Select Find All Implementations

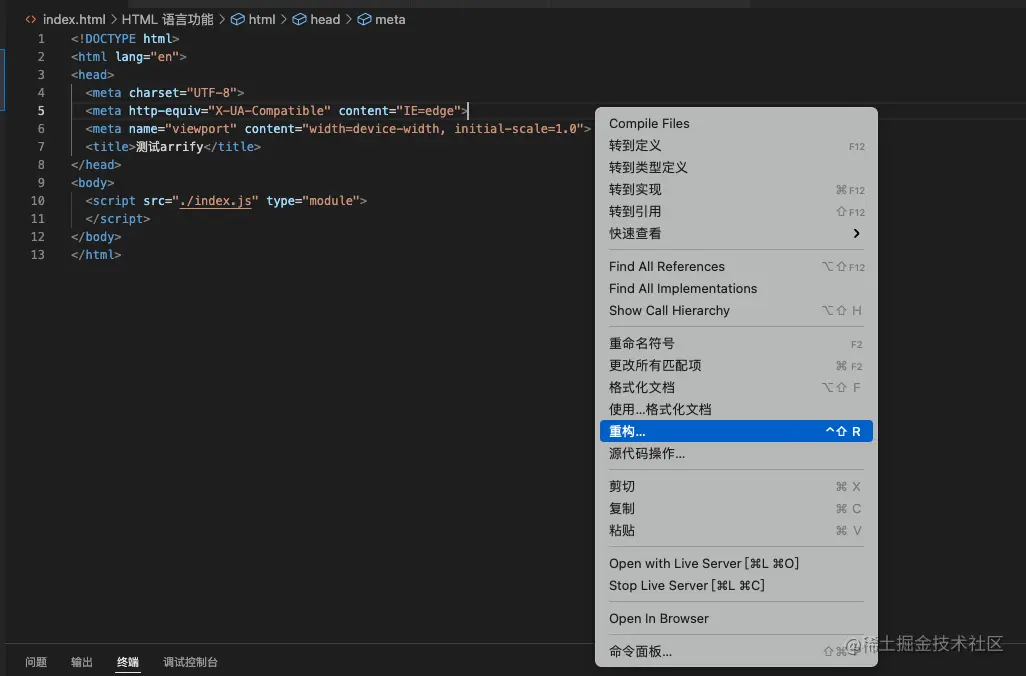pos(736,289)
